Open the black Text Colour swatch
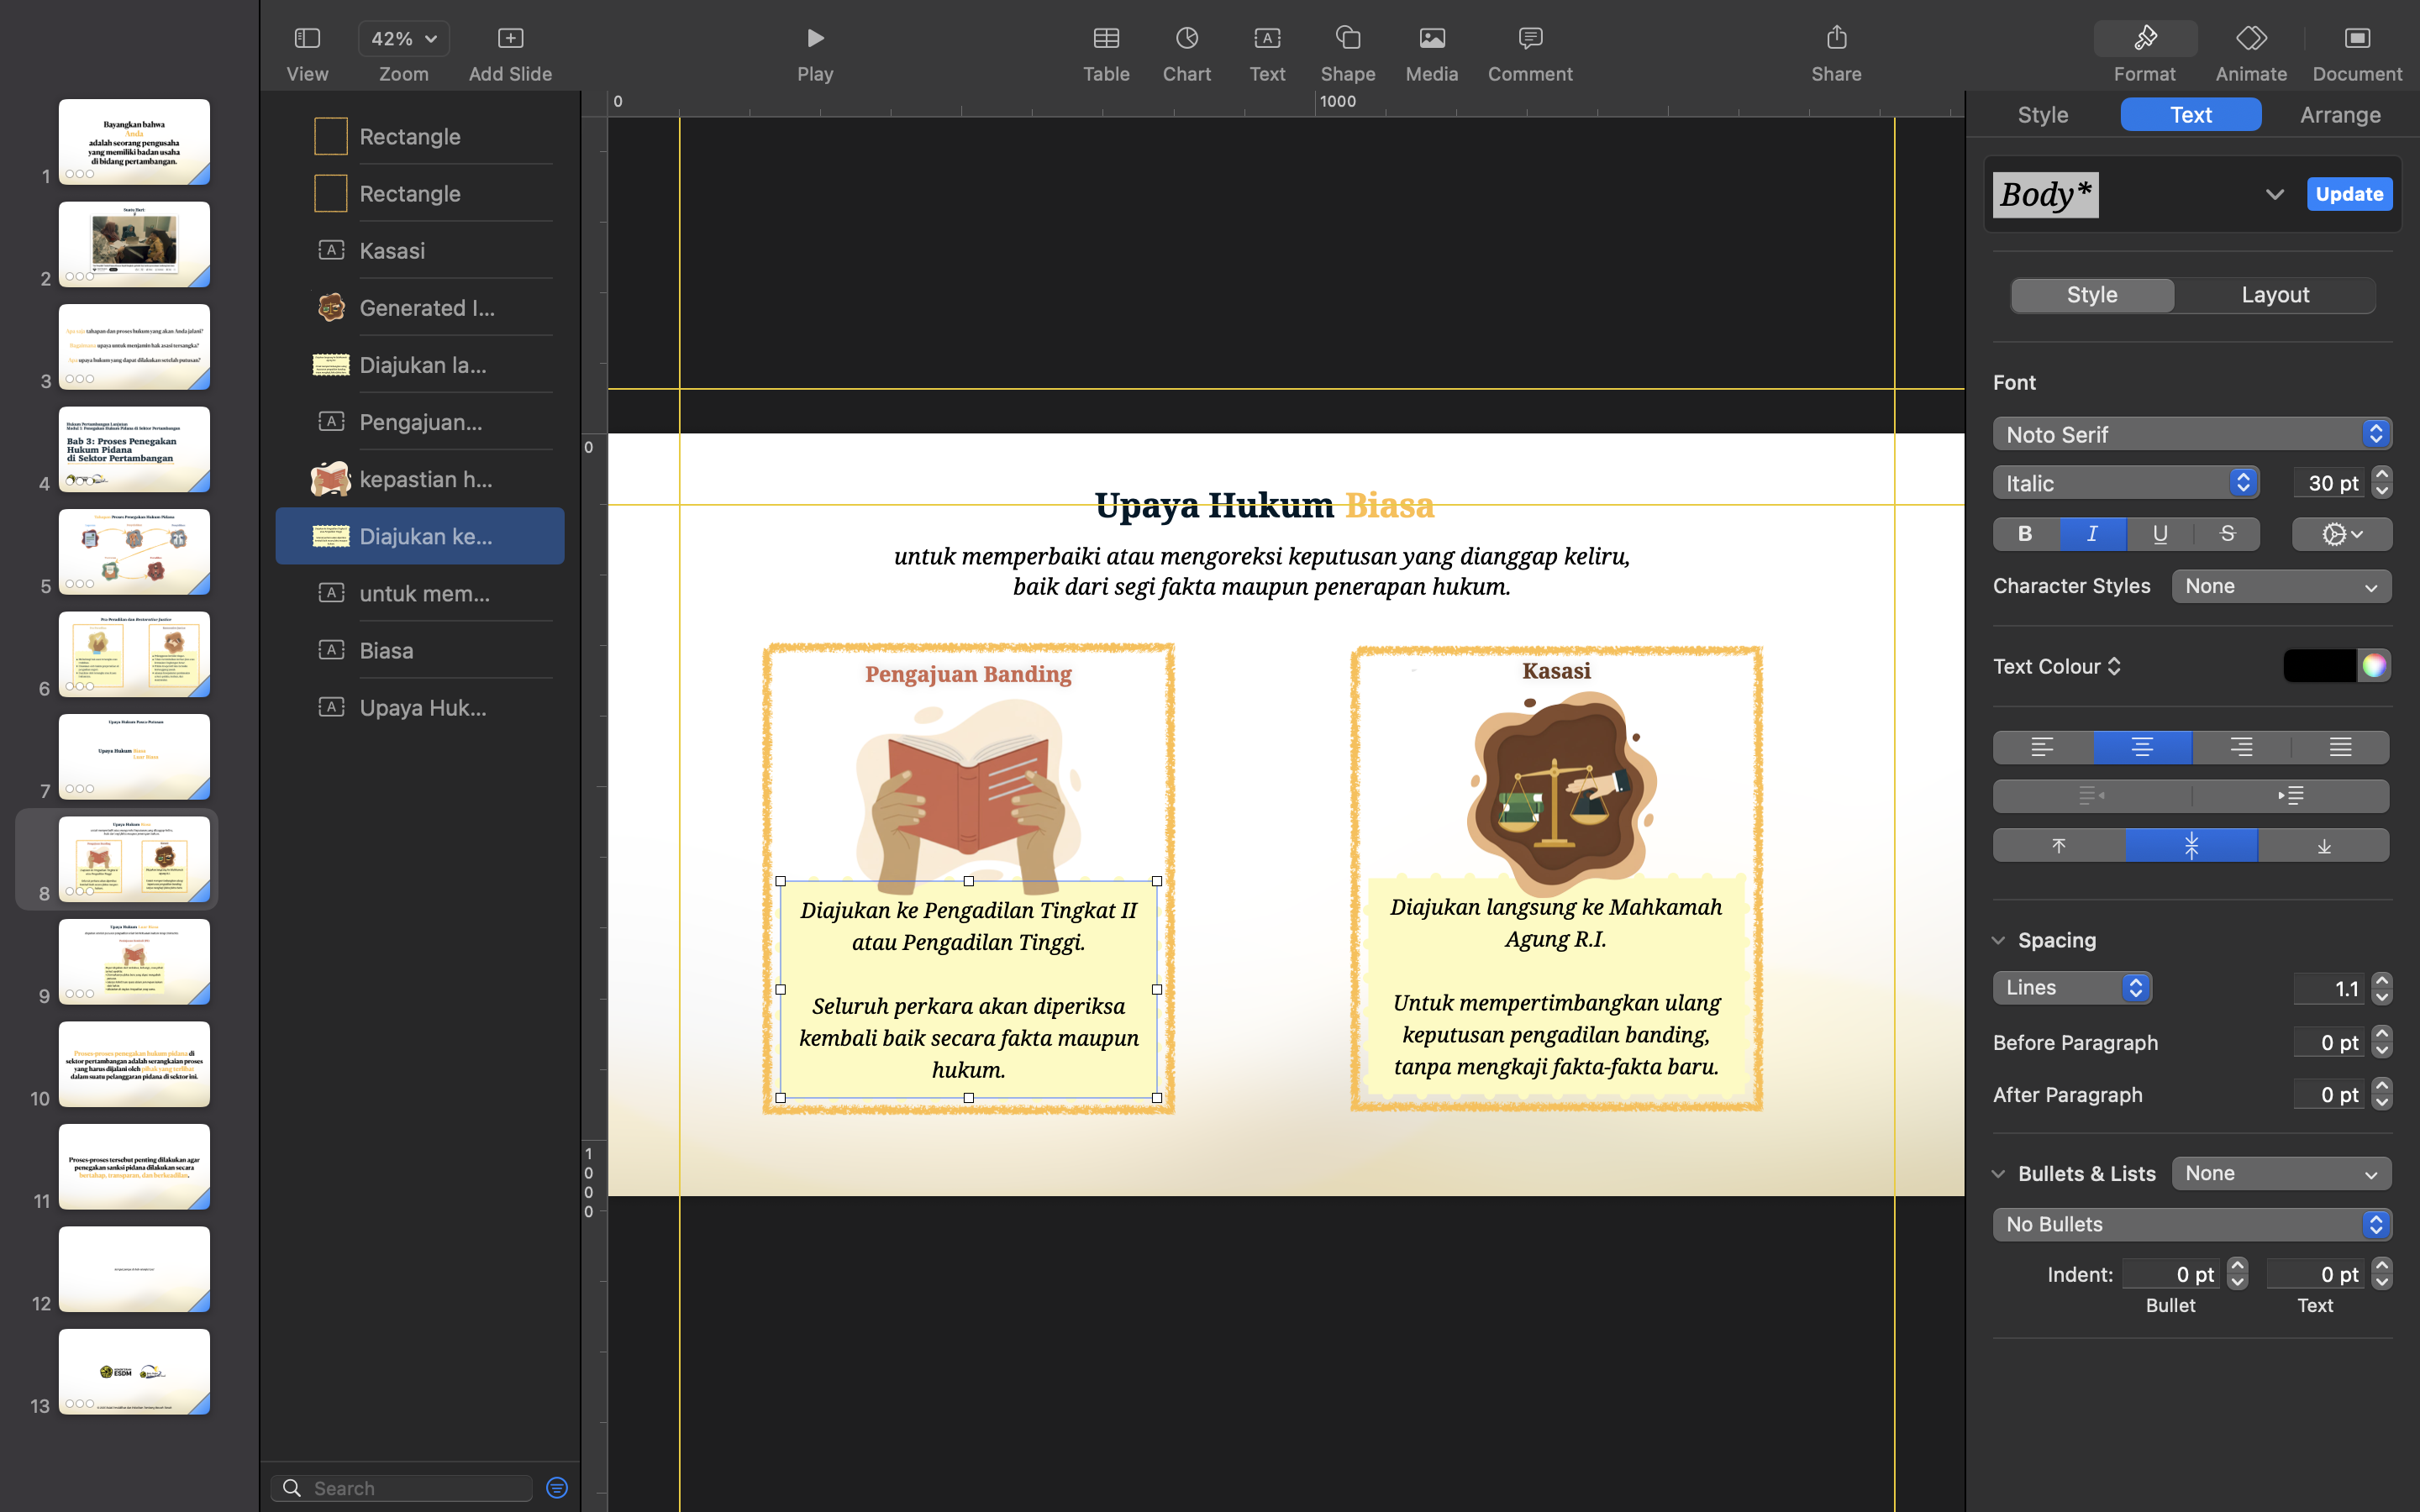 2319,666
